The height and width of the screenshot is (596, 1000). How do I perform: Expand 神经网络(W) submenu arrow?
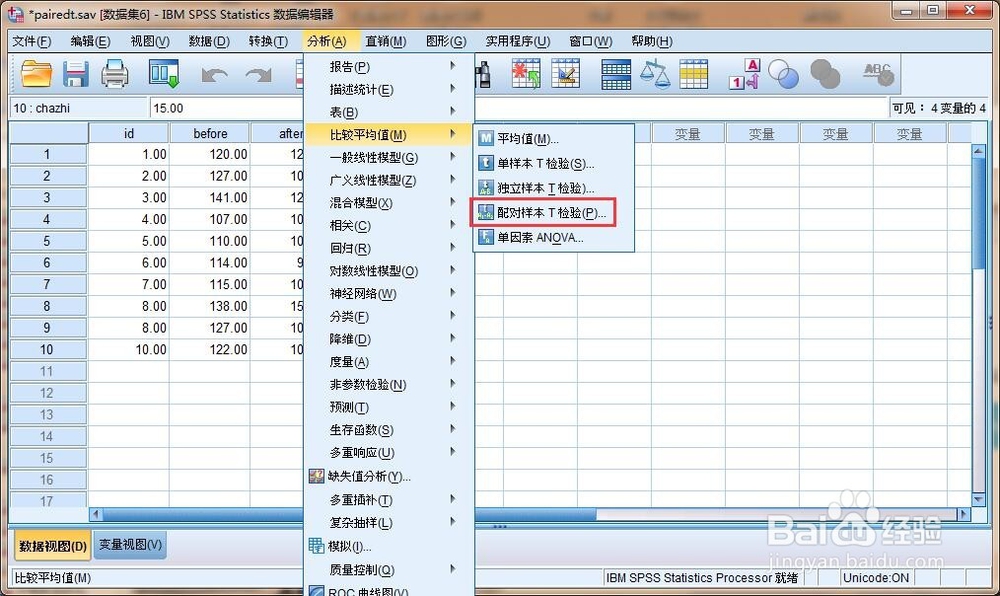[x=452, y=293]
